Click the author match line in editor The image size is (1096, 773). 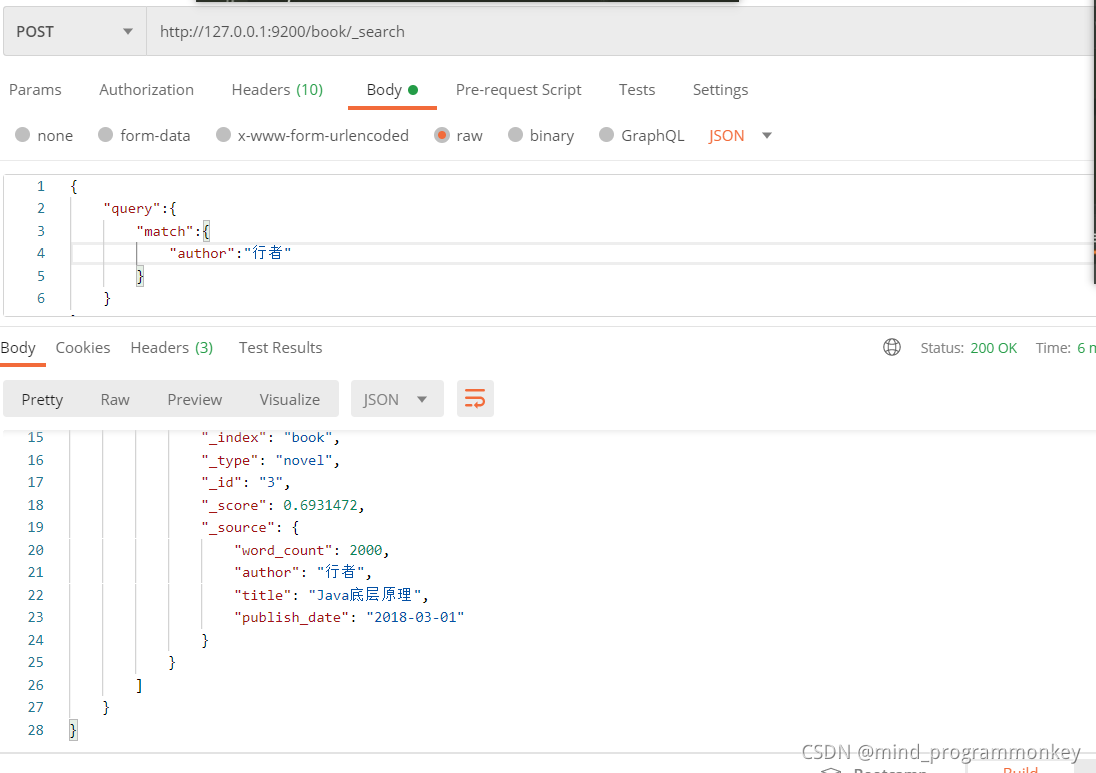tap(230, 253)
